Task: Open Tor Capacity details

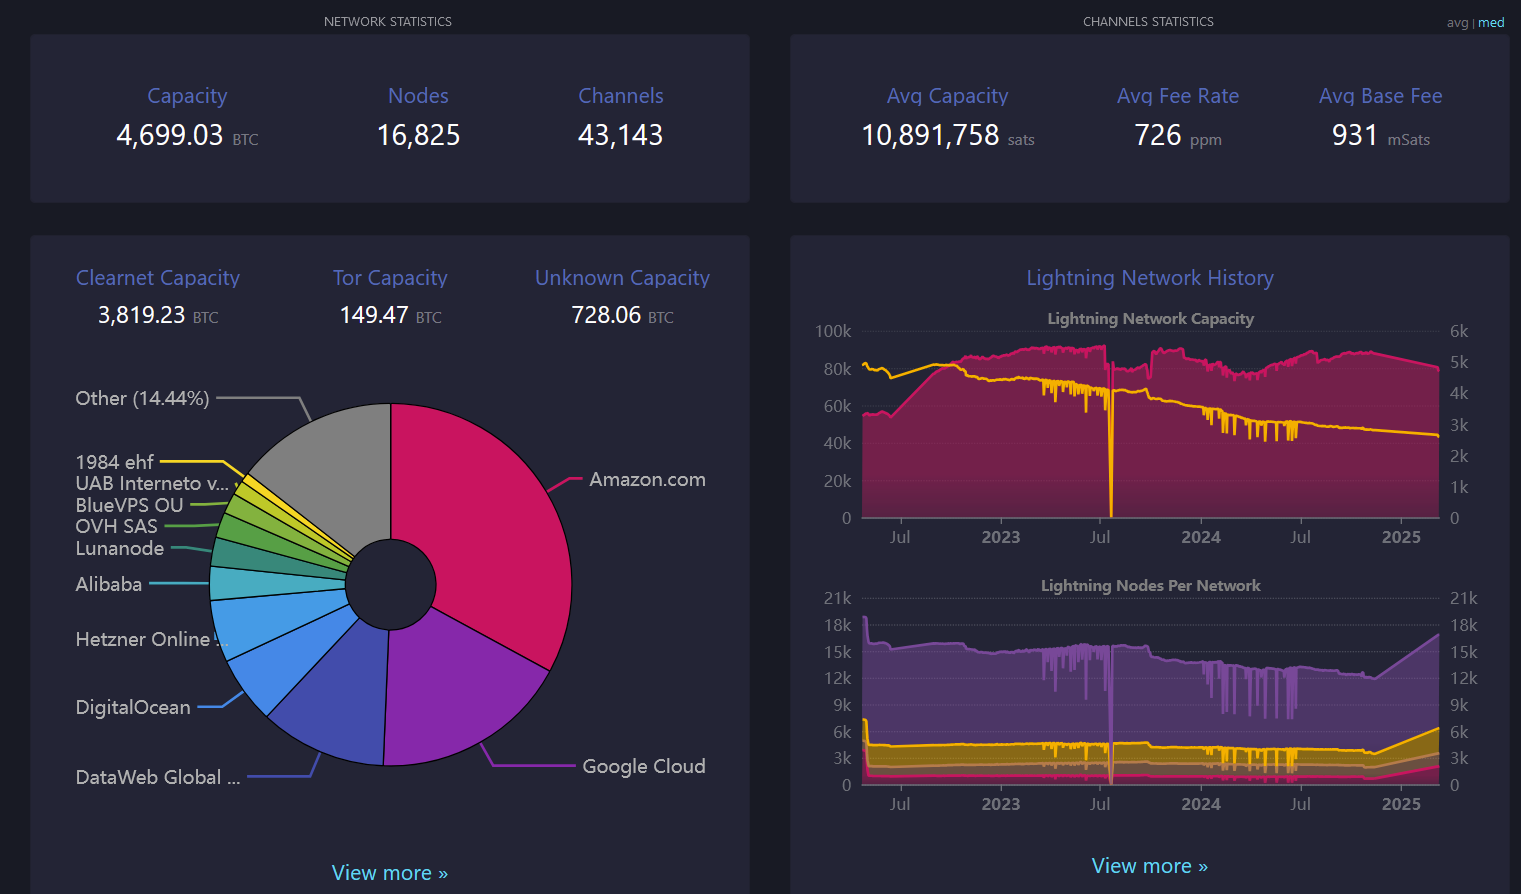Action: coord(390,278)
